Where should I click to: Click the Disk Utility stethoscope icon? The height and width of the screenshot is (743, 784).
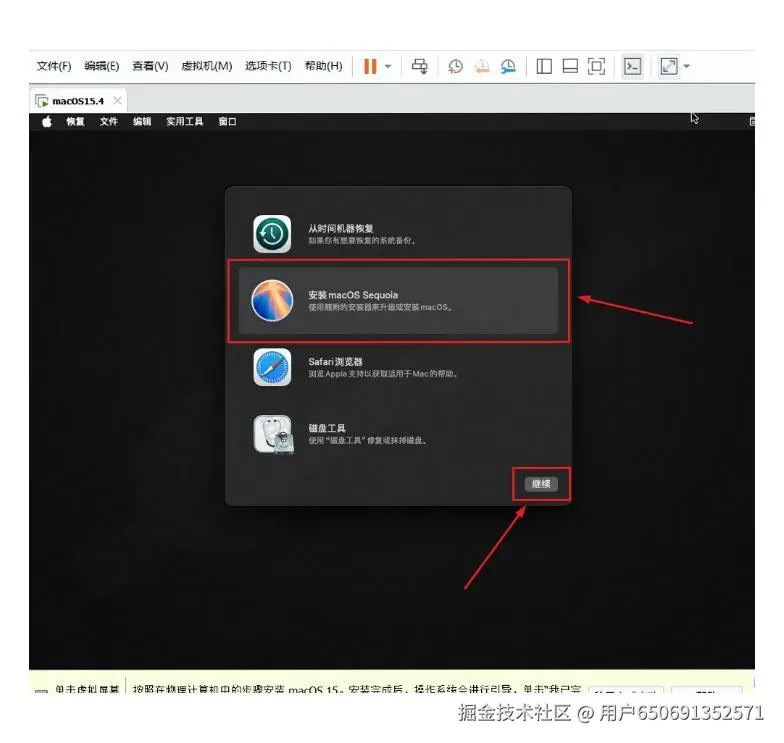click(273, 434)
